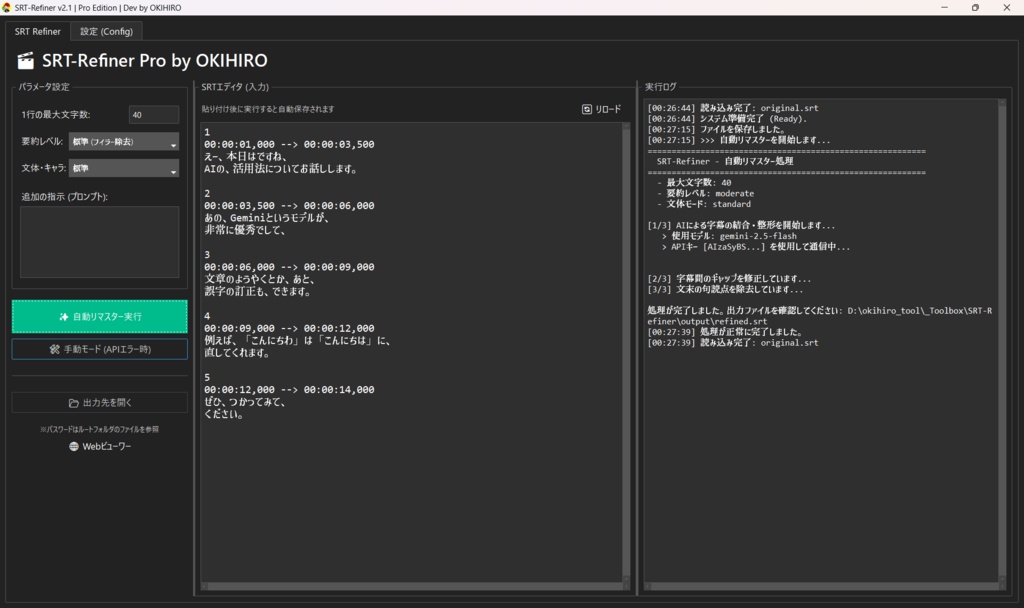The image size is (1024, 608).
Task: Select the SRT Refiner tab
Action: pyautogui.click(x=37, y=31)
